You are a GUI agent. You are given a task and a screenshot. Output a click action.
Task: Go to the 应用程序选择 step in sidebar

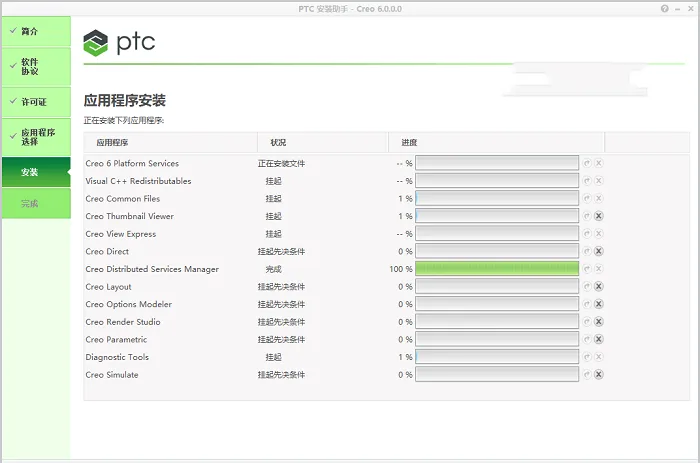36,137
